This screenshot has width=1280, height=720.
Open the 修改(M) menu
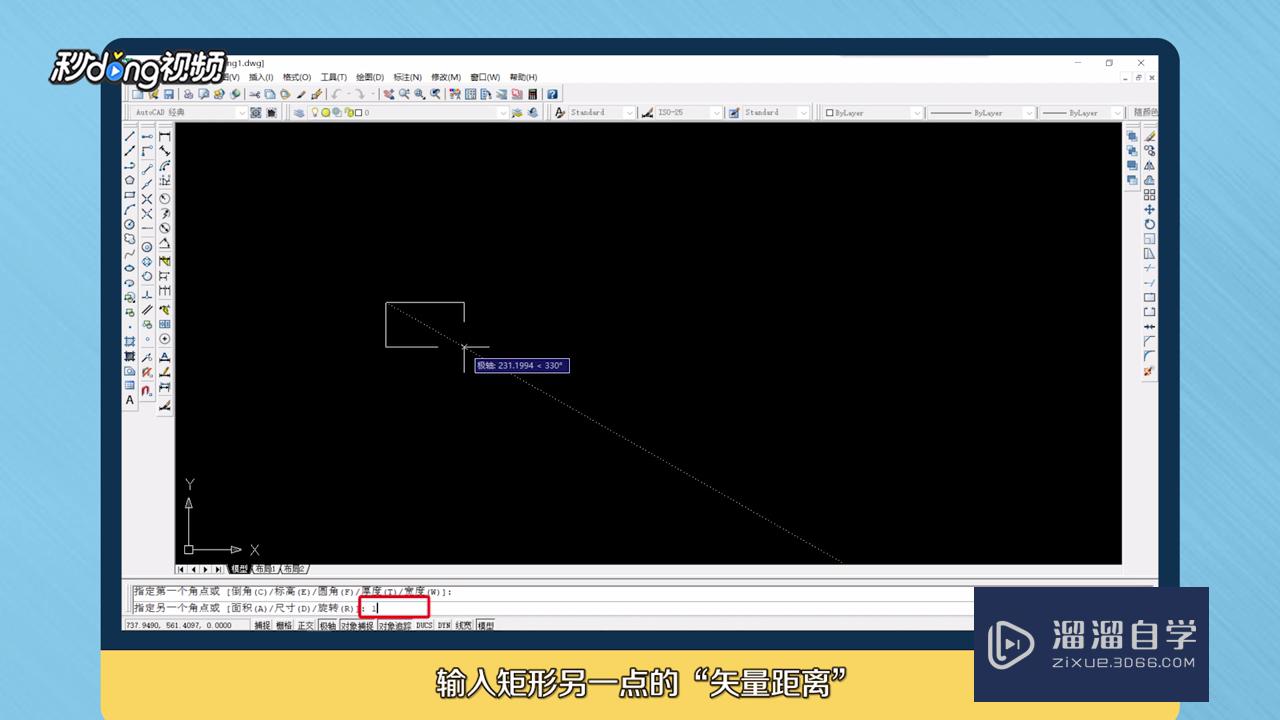click(x=446, y=77)
